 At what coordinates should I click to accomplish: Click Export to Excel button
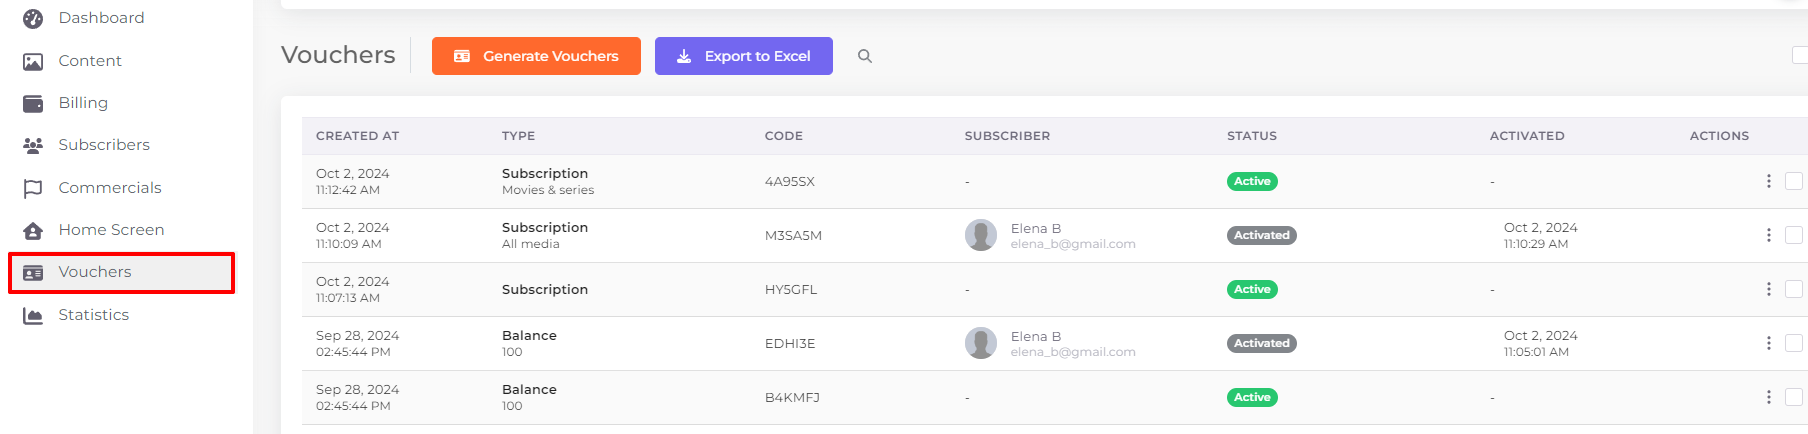click(744, 56)
